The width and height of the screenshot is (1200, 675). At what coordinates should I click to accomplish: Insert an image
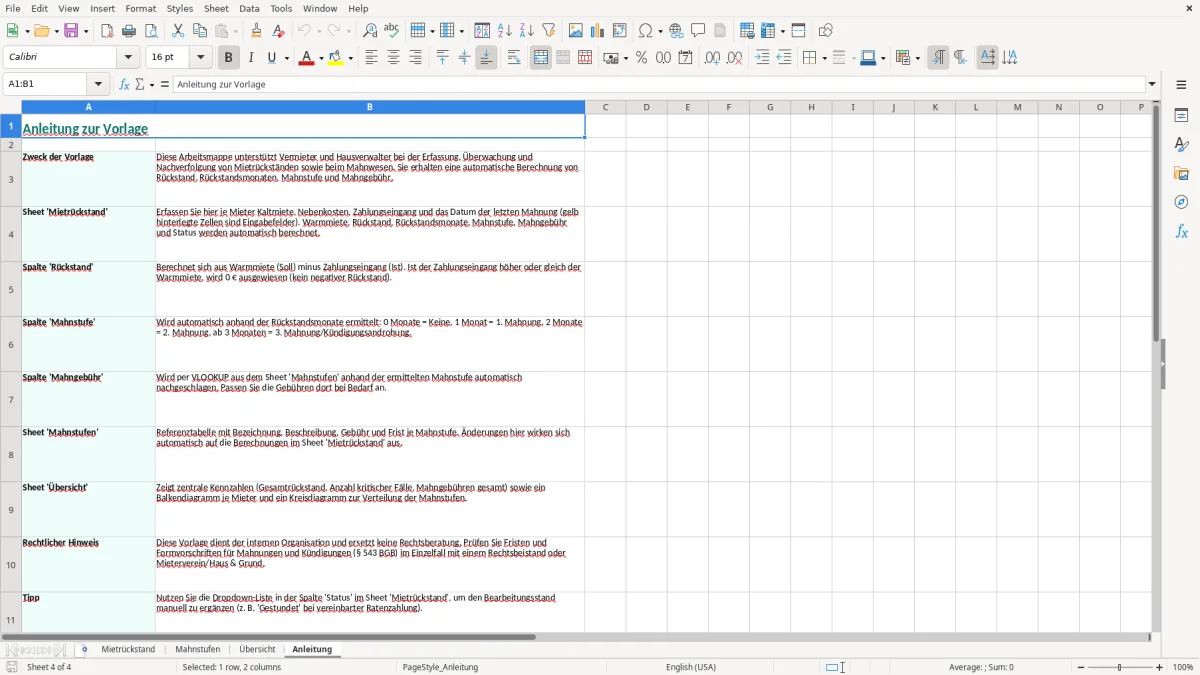576,31
